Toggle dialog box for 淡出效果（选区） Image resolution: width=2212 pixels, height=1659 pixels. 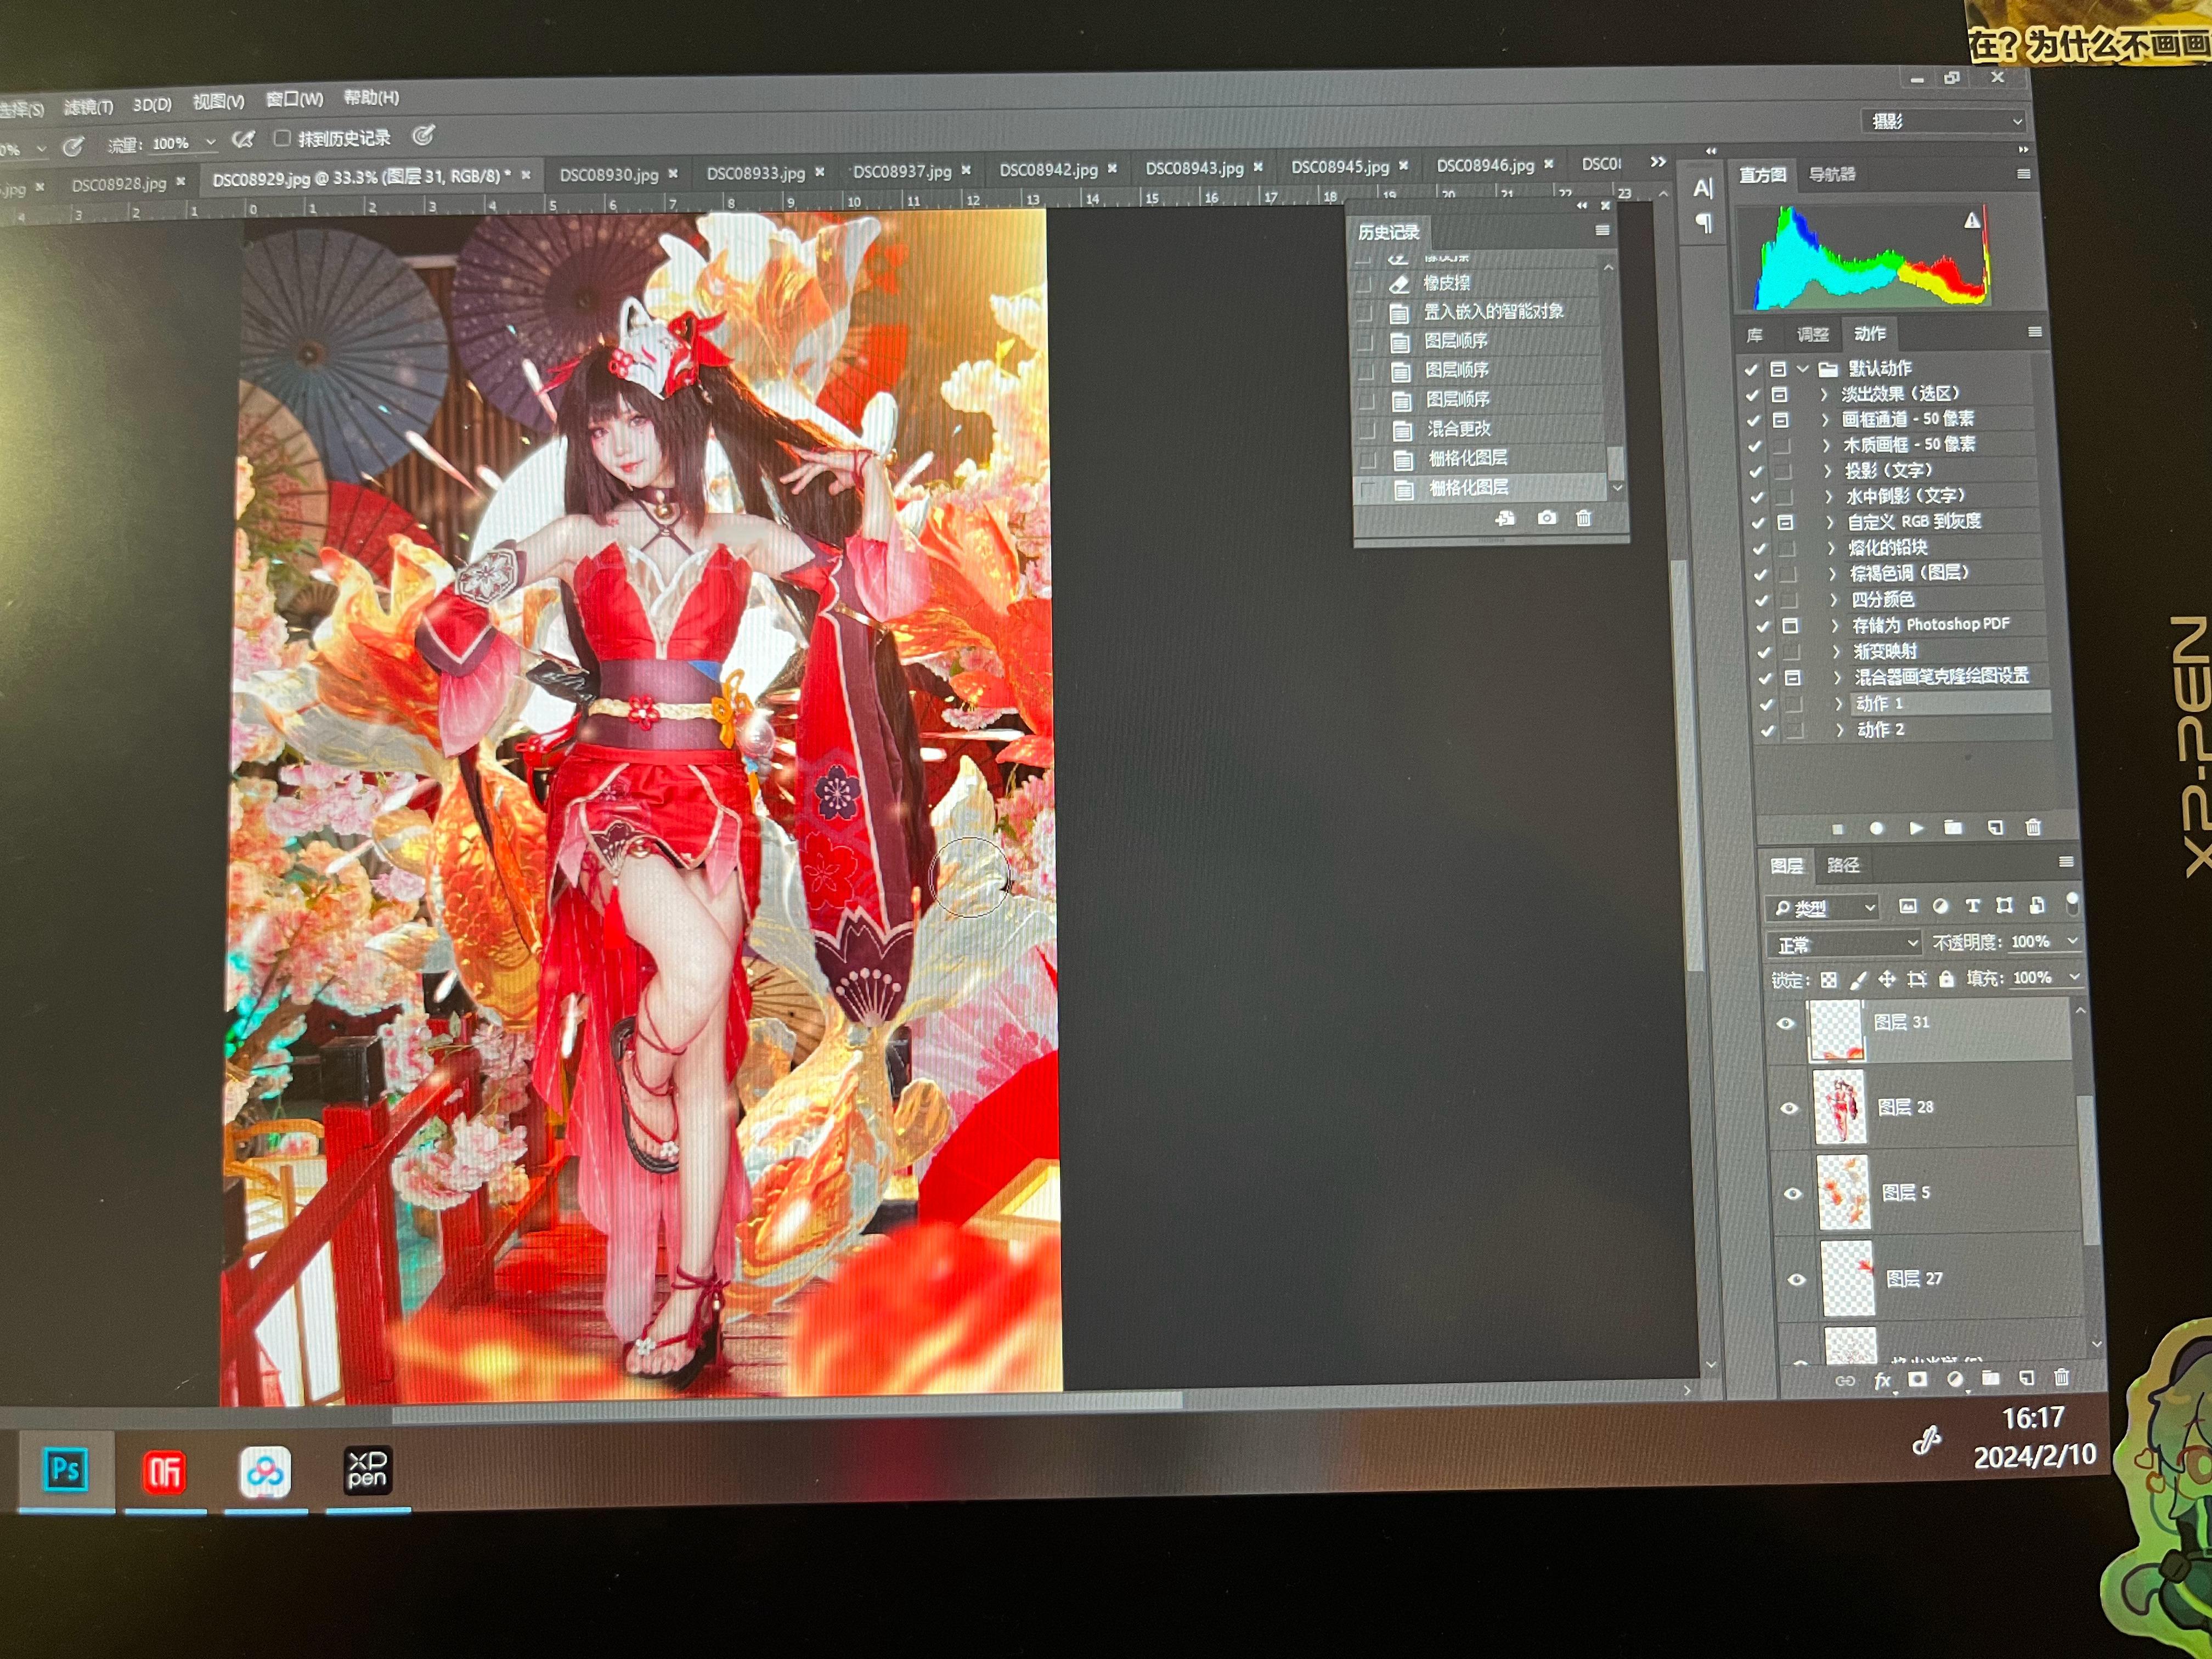[x=1779, y=394]
